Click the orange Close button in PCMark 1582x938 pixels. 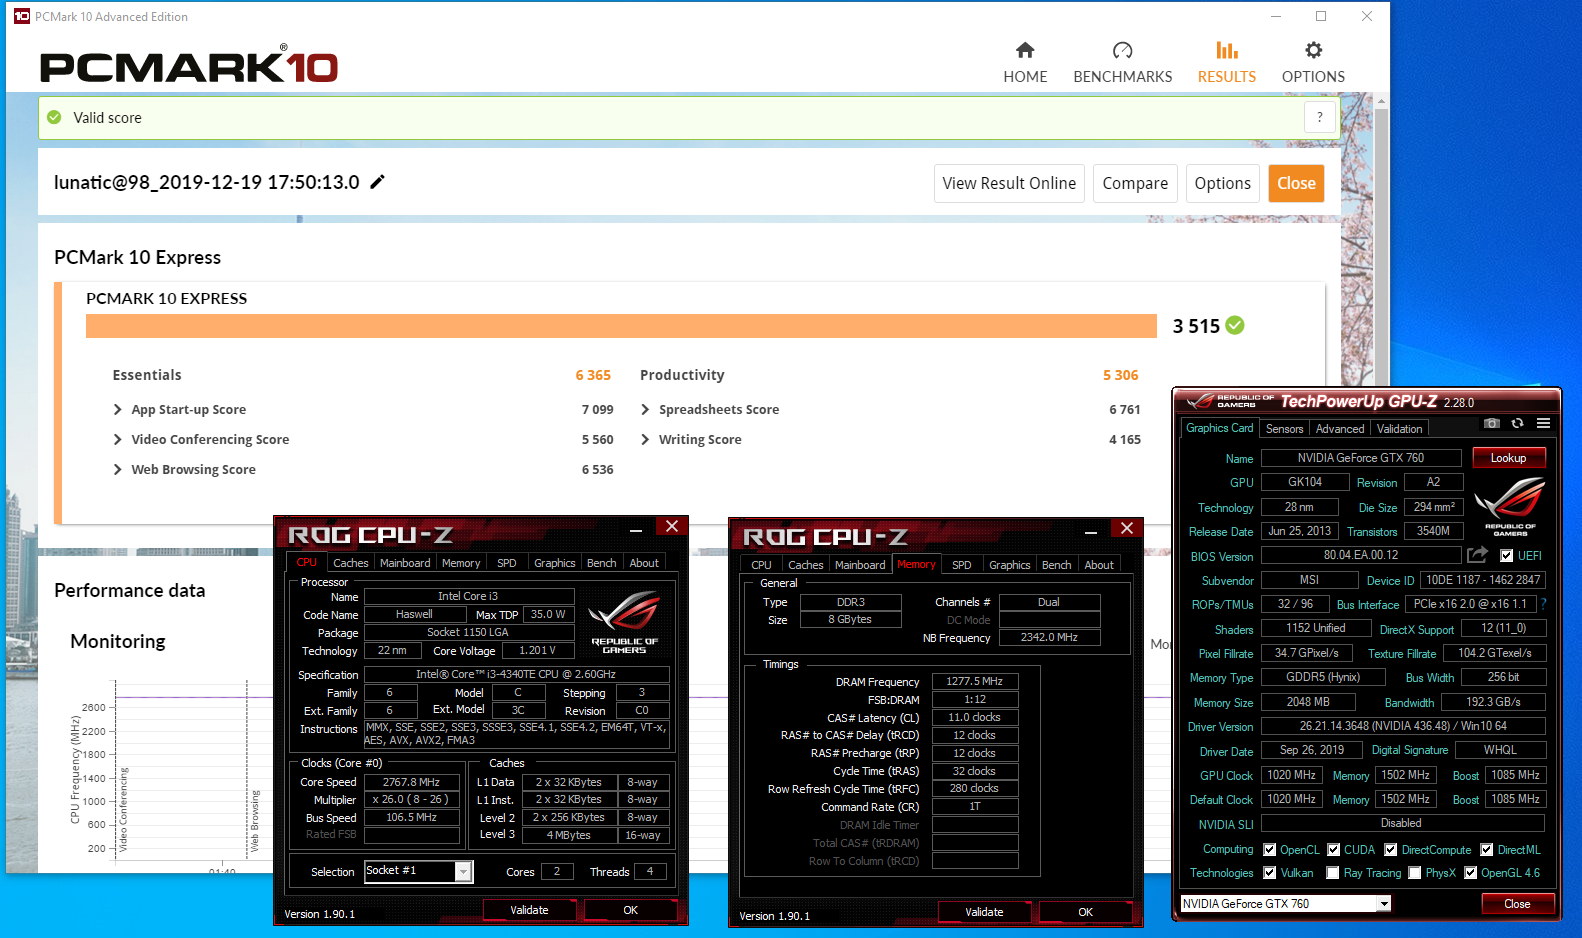pyautogui.click(x=1296, y=183)
